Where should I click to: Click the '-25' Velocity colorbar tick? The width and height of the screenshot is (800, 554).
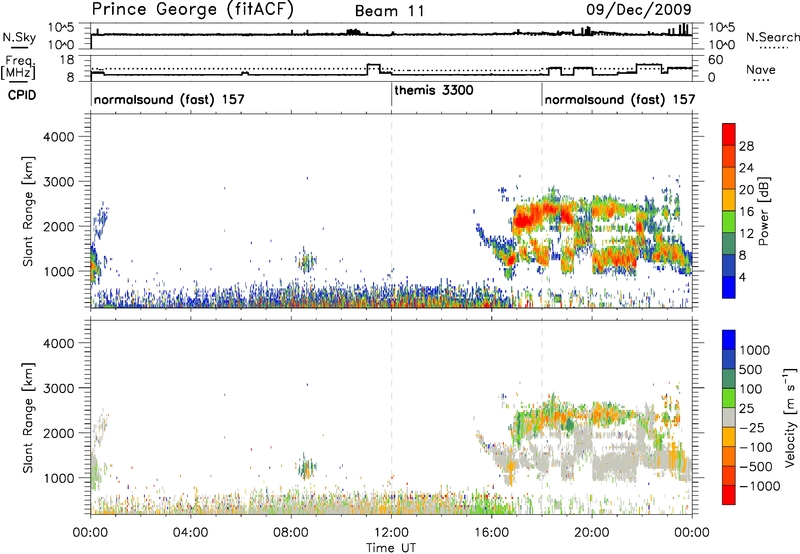(751, 427)
